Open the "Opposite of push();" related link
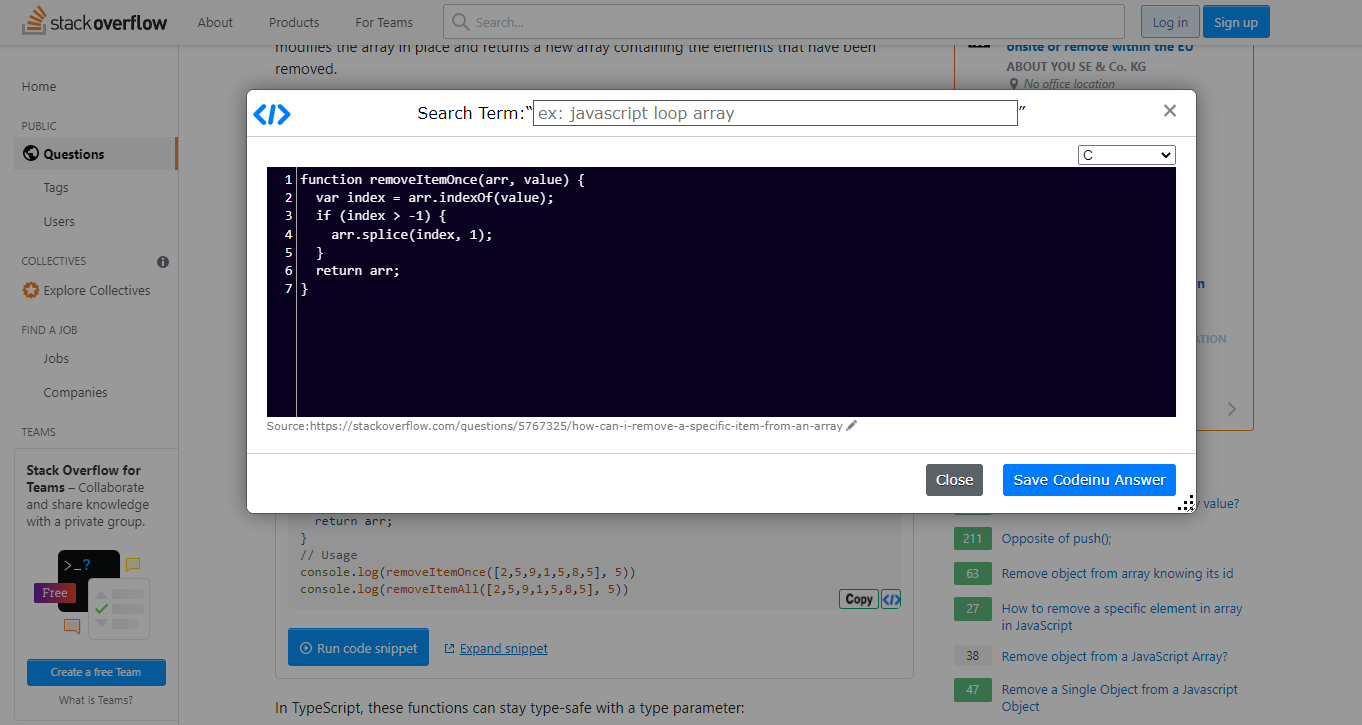This screenshot has width=1362, height=725. pos(1056,539)
